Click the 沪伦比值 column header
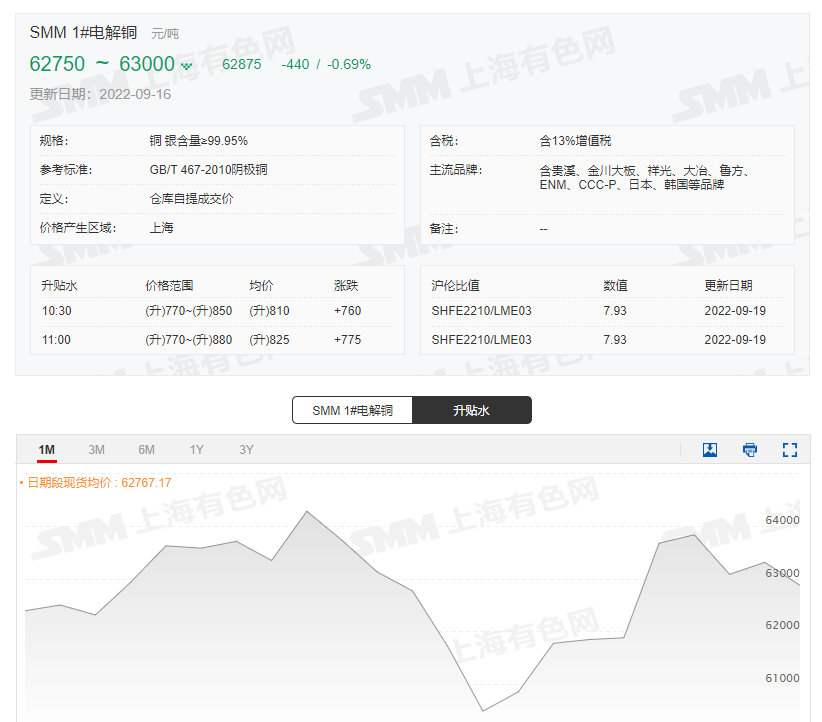 click(x=456, y=286)
